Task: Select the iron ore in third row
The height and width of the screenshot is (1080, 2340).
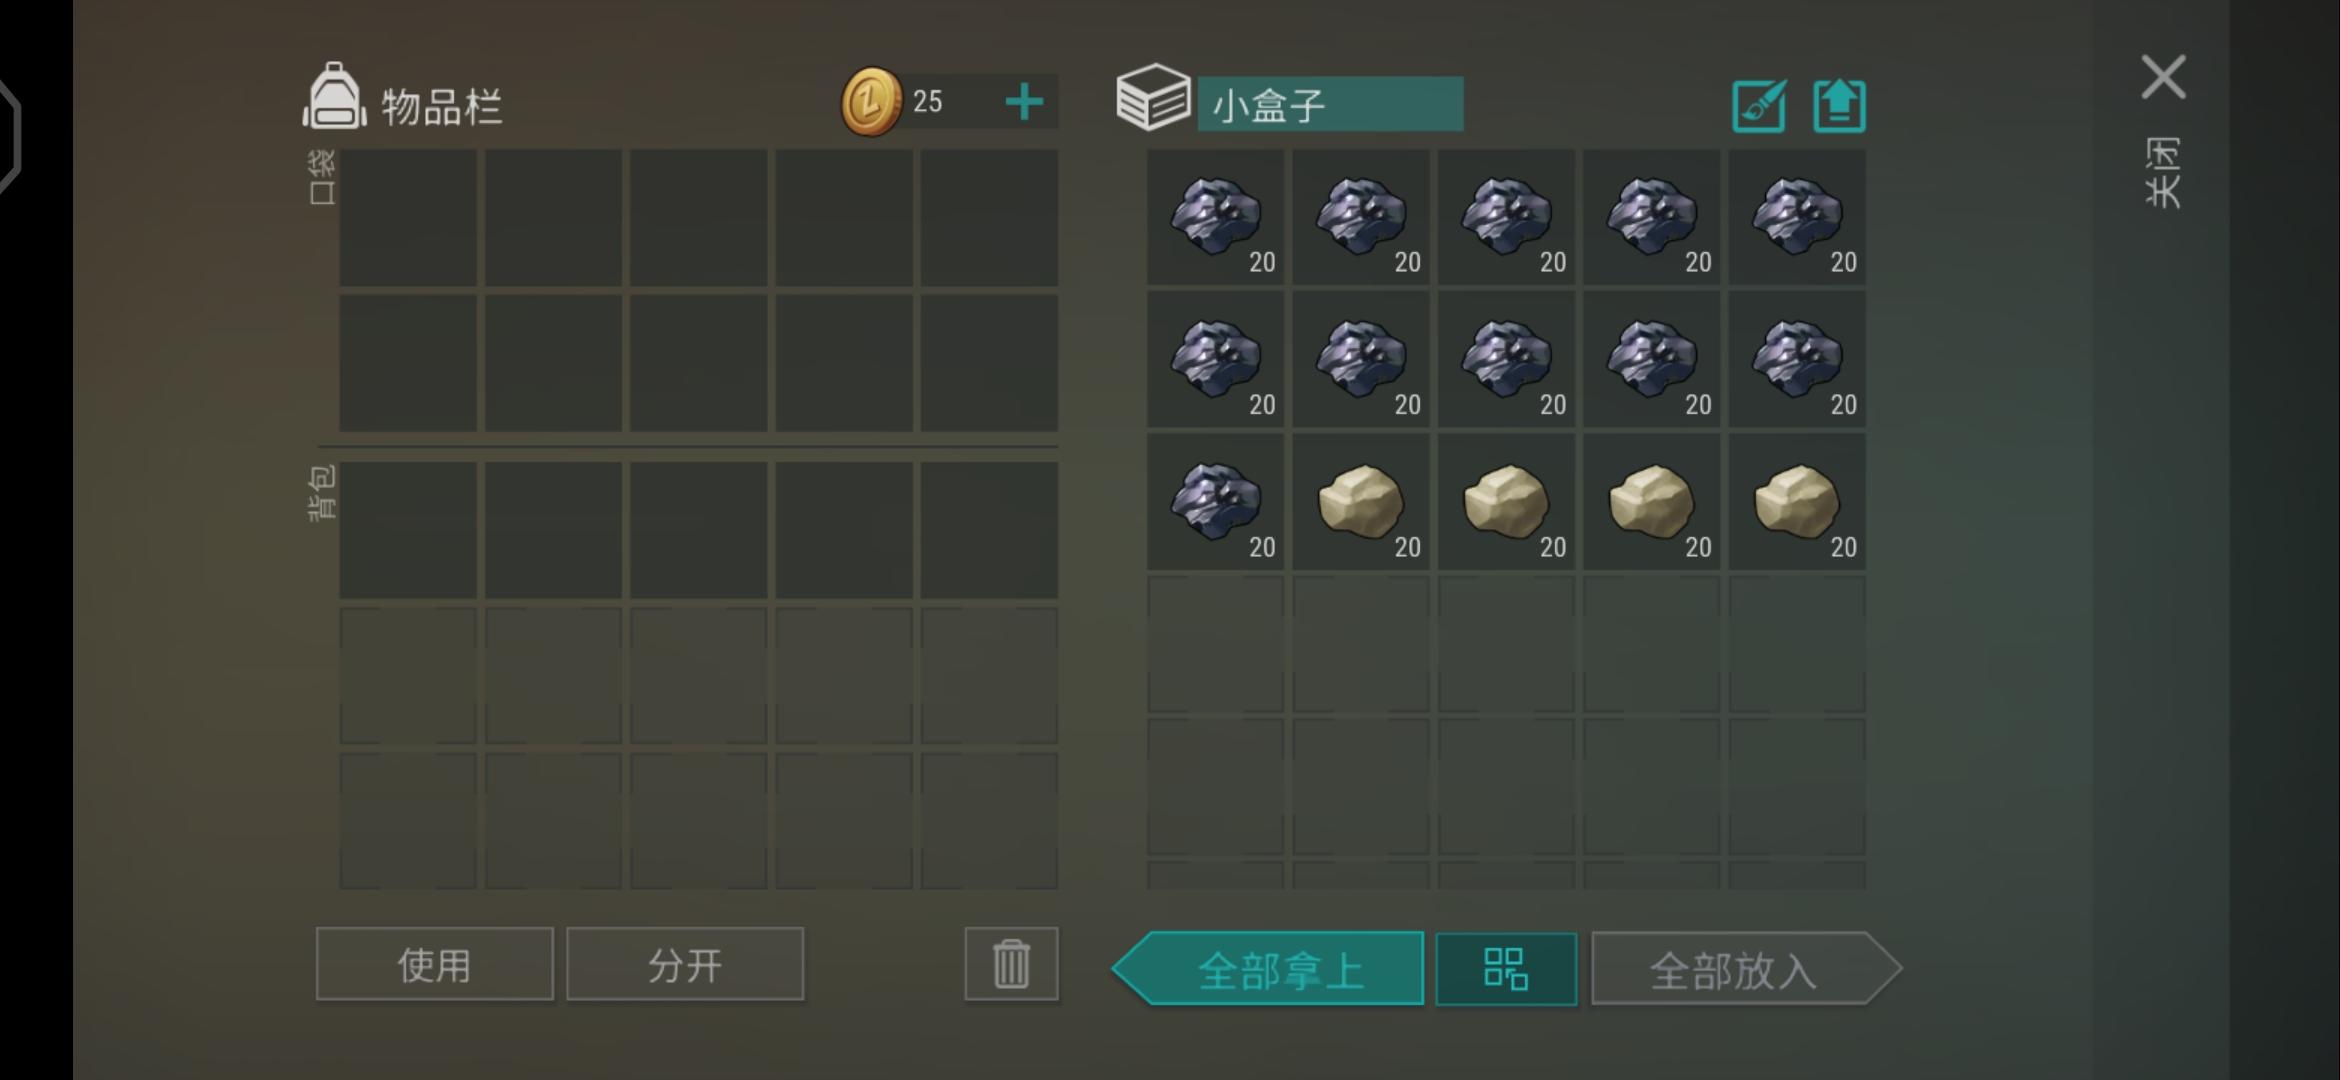Action: [x=1215, y=502]
